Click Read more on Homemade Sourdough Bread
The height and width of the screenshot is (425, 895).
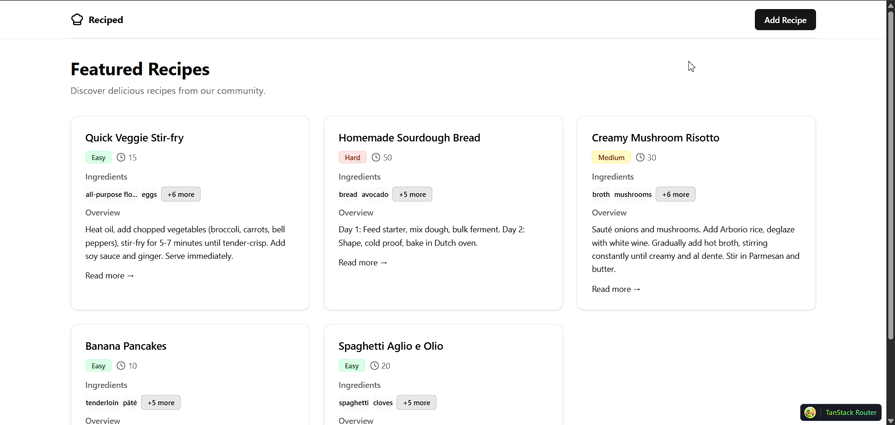[363, 262]
